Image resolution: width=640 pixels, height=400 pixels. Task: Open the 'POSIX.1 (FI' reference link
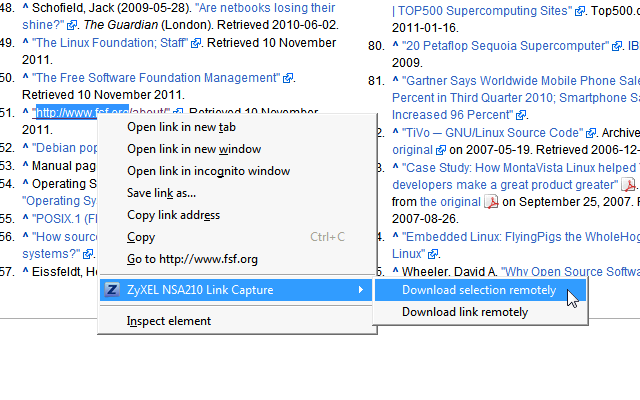click(x=65, y=219)
